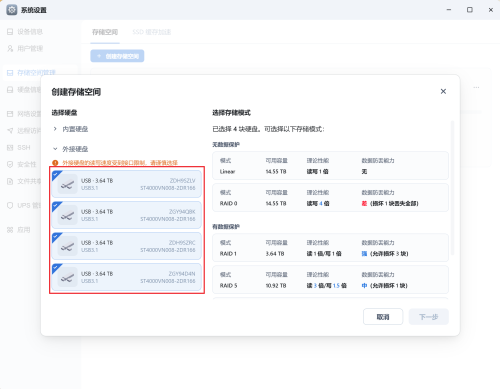Open SSH settings in the sidebar
Screen dimensions: 500x389
coord(19,148)
